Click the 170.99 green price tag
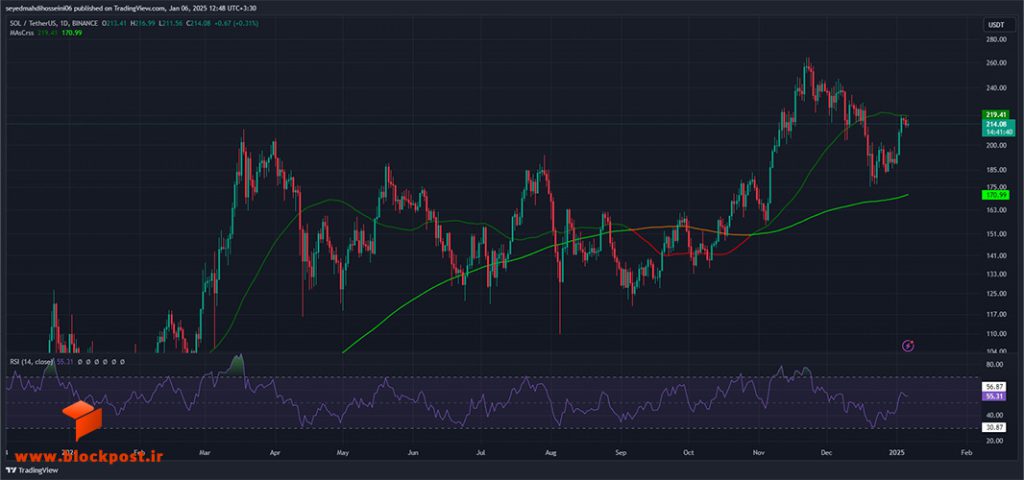The width and height of the screenshot is (1024, 480). (x=994, y=195)
